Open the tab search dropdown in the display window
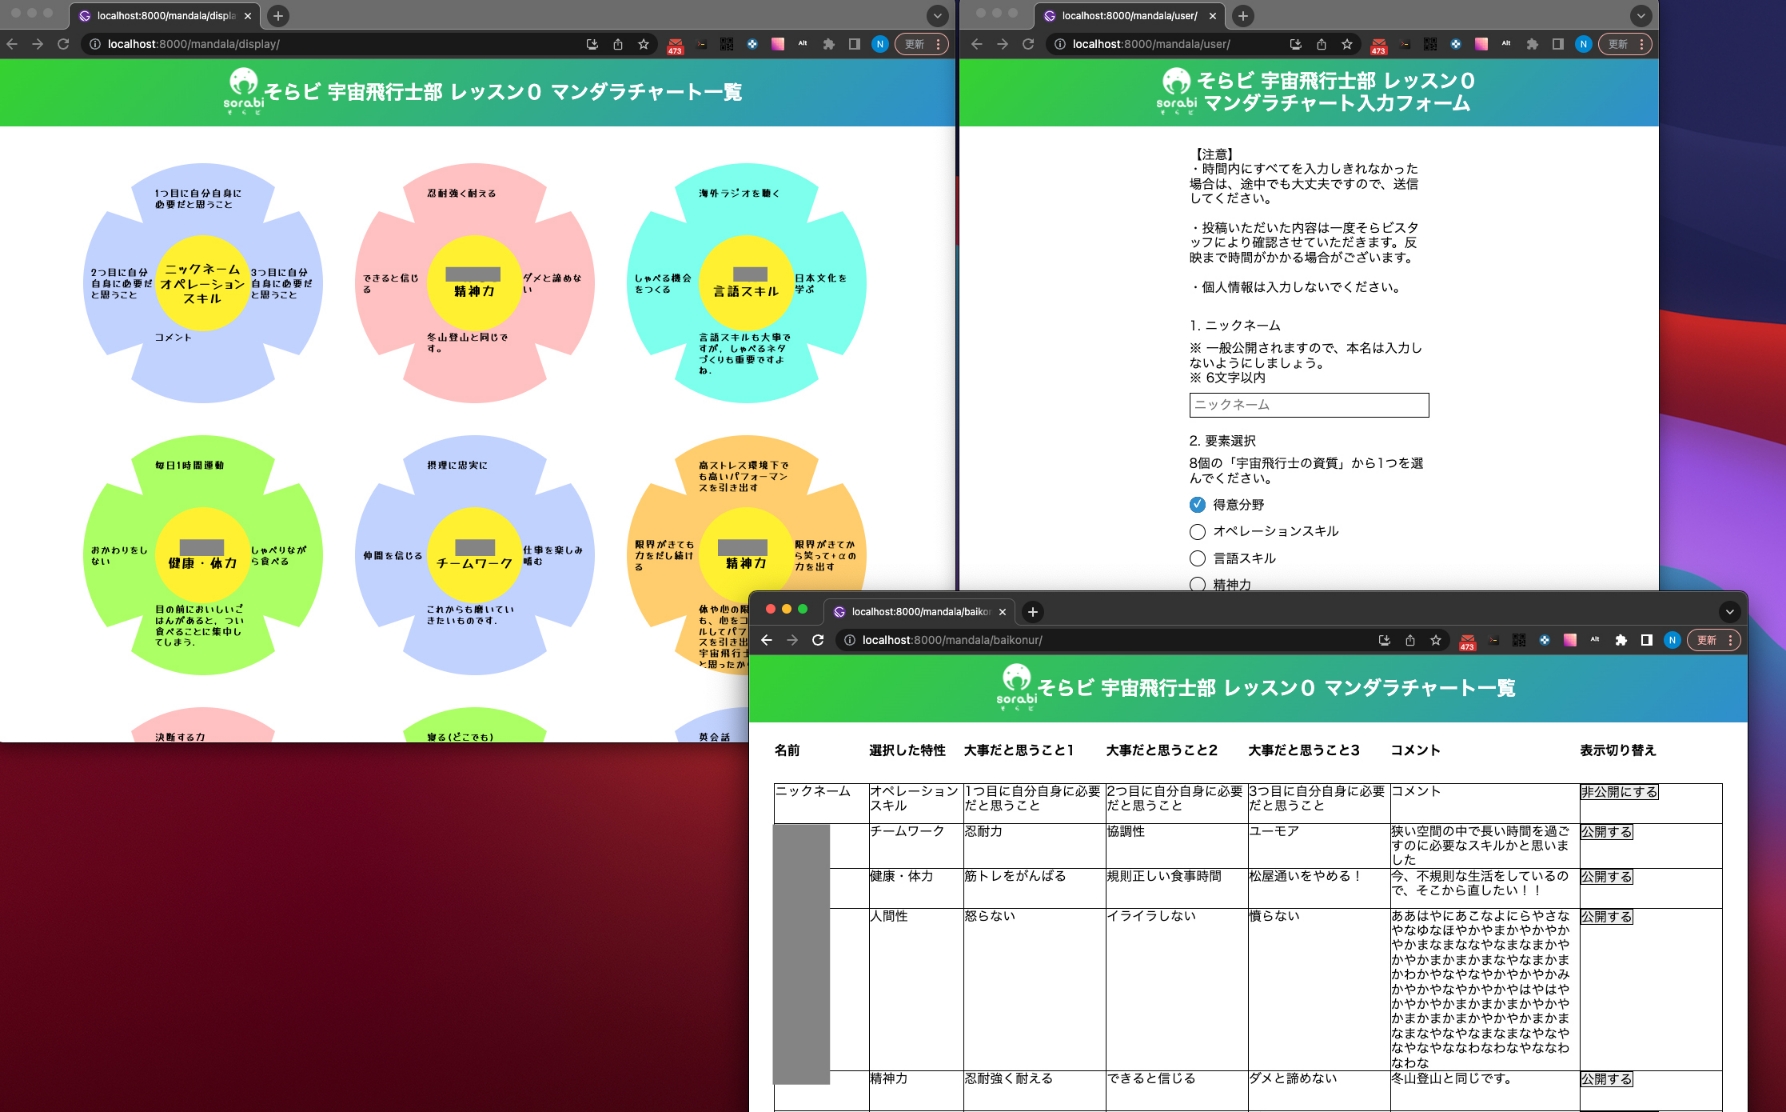 pyautogui.click(x=937, y=16)
